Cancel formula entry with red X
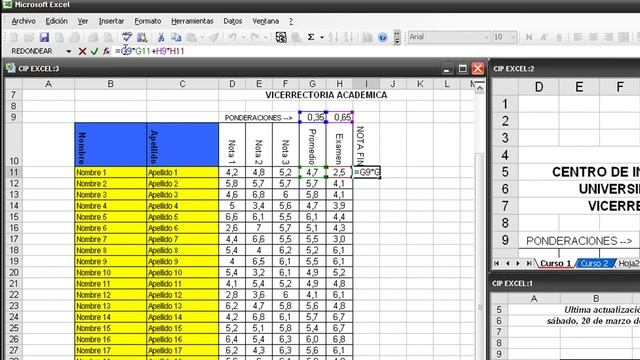The height and width of the screenshot is (360, 640). tap(82, 51)
